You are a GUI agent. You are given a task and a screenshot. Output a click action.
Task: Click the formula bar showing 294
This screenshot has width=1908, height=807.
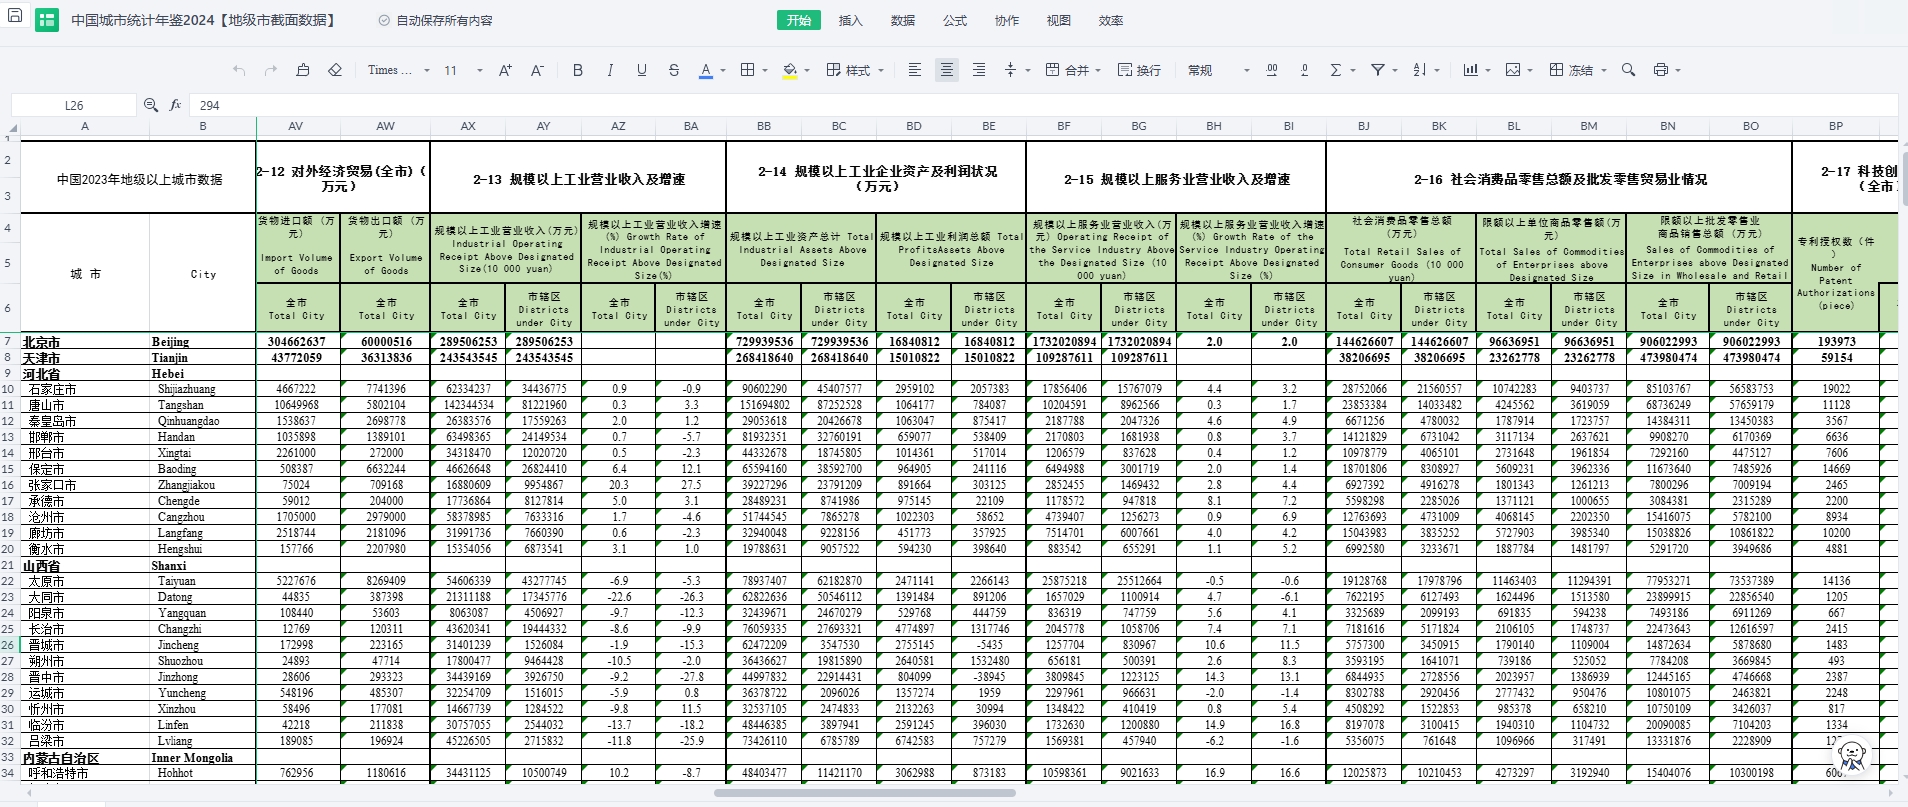pos(1043,105)
